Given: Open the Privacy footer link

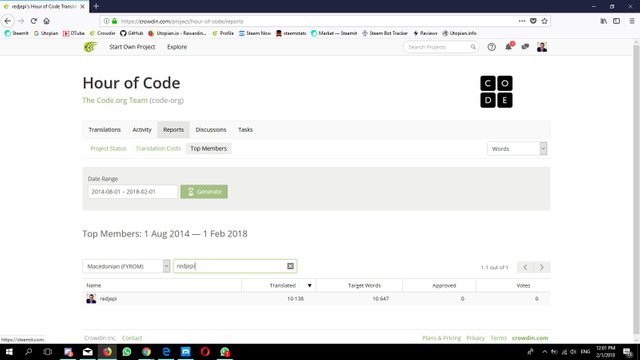Looking at the screenshot, I should [x=476, y=338].
